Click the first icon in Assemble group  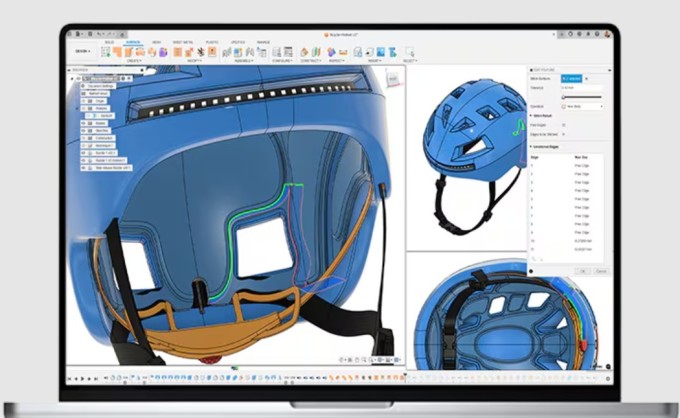click(x=226, y=52)
